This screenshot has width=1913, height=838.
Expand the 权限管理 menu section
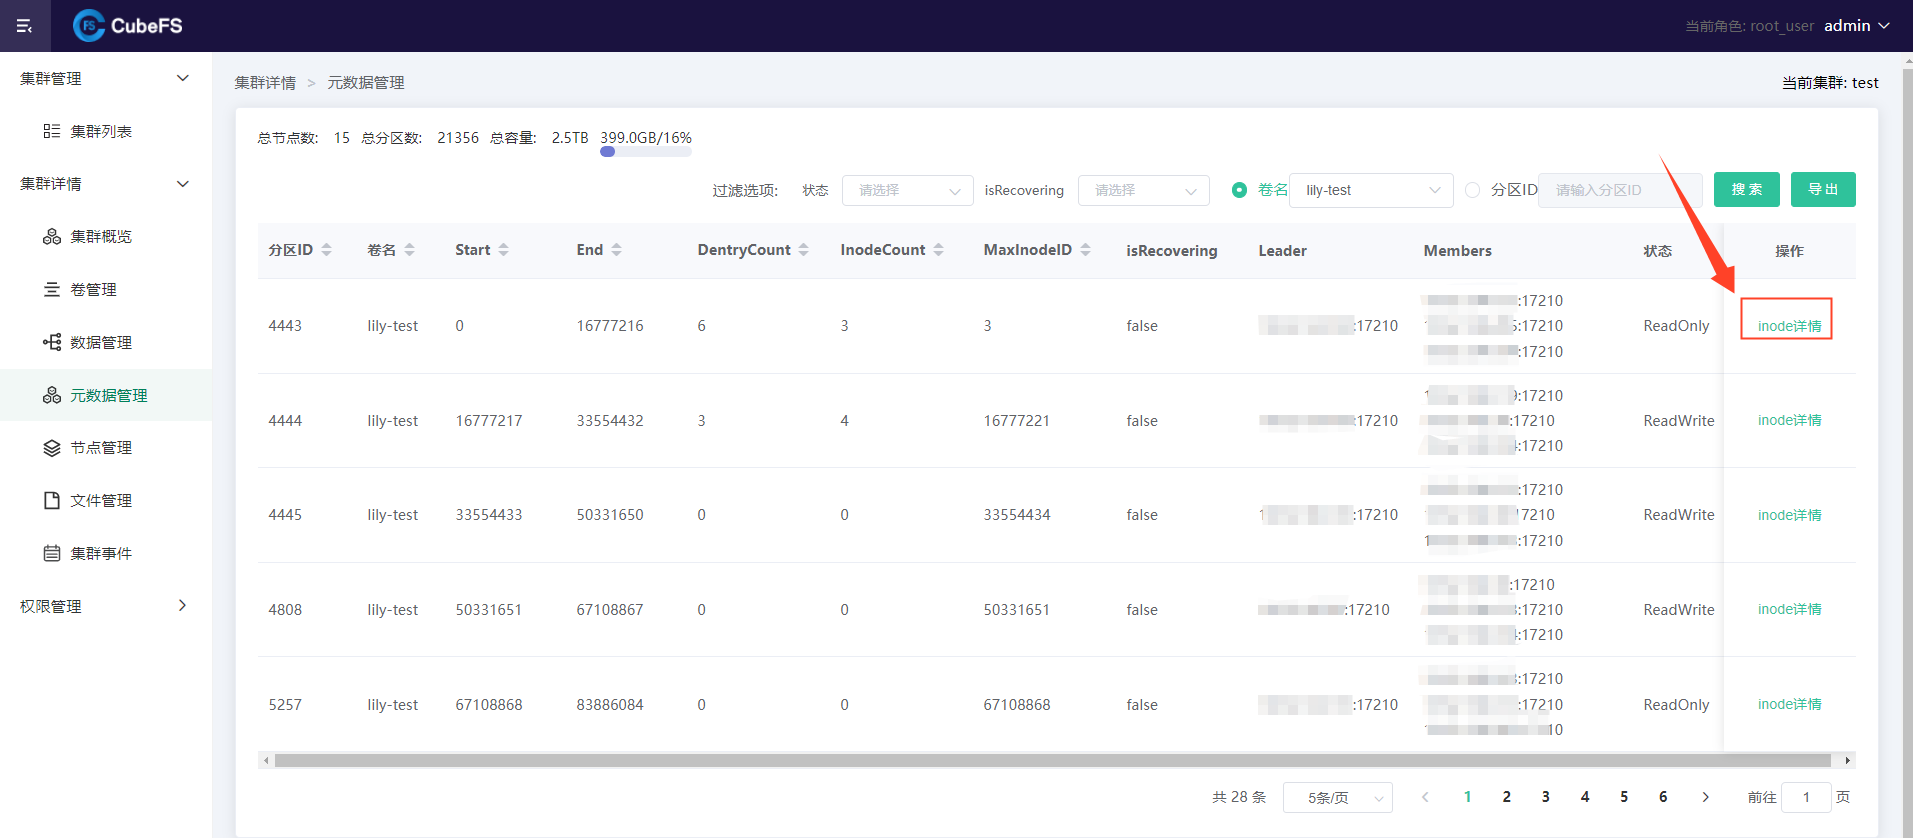(x=105, y=606)
